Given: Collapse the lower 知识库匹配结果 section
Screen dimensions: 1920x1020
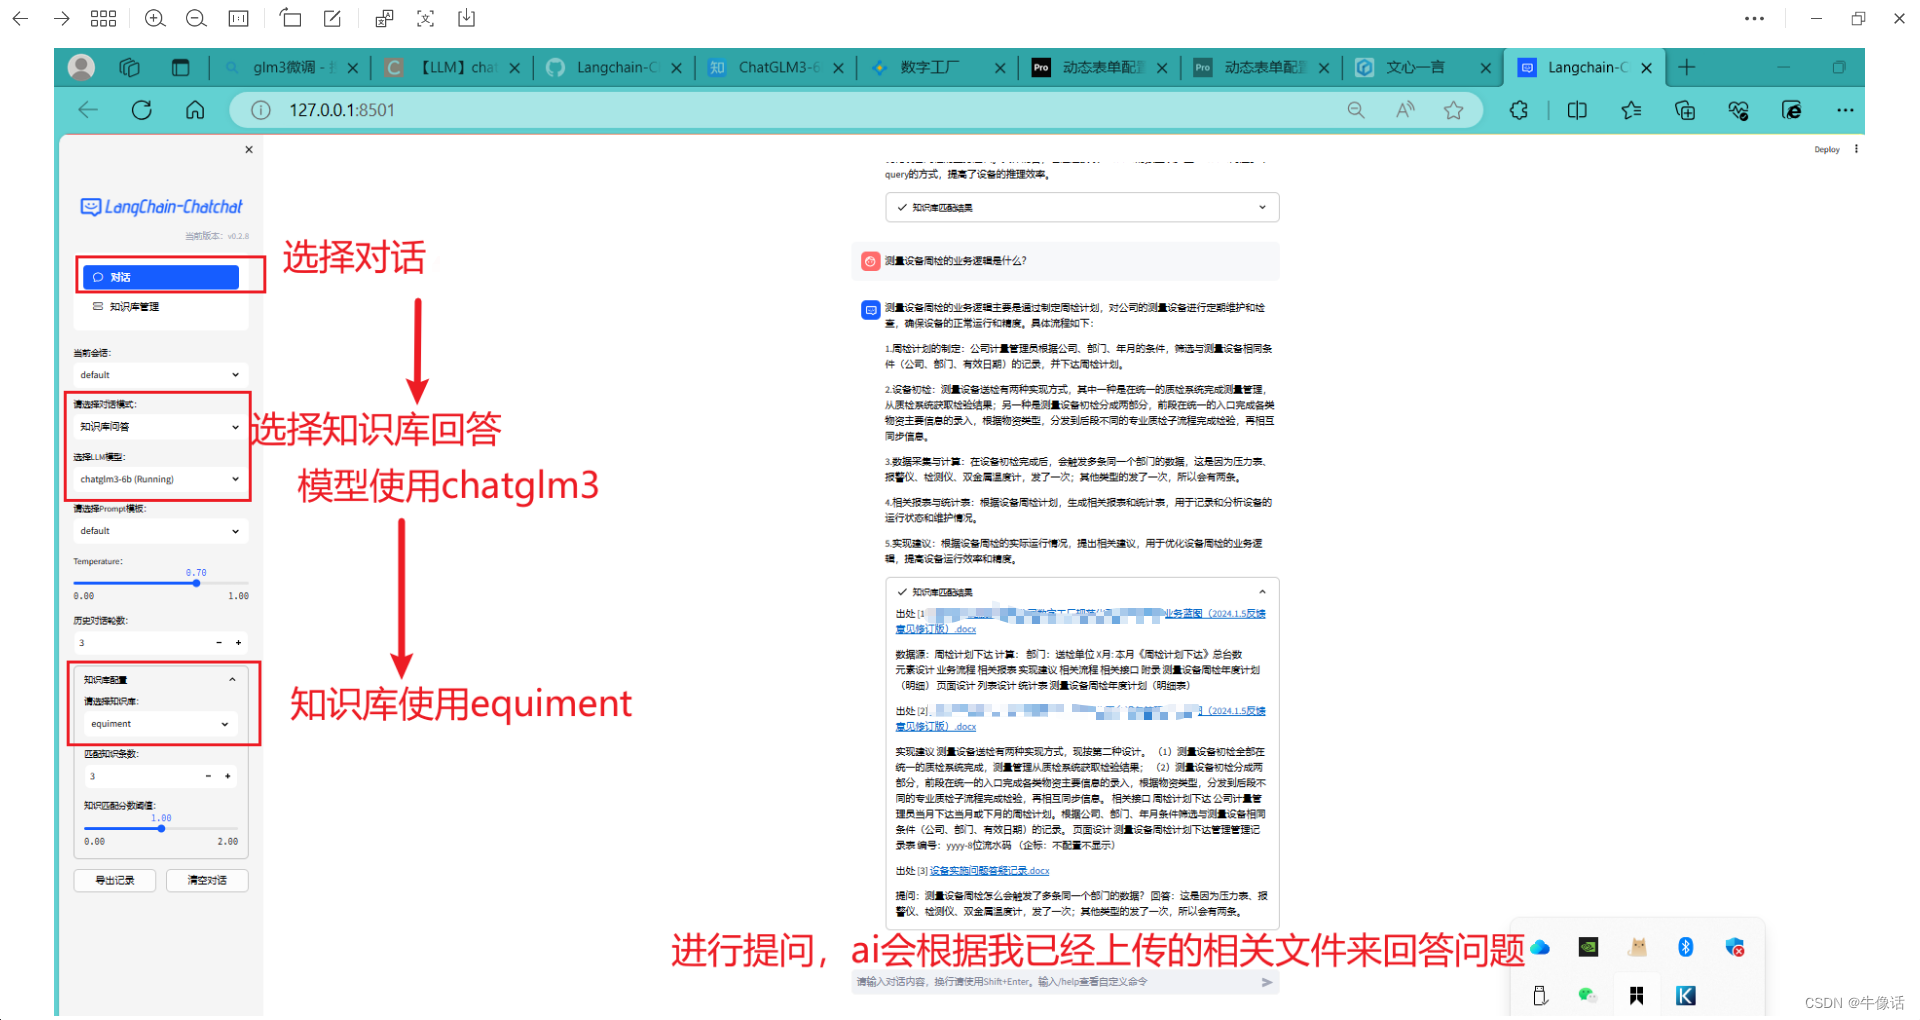Looking at the screenshot, I should click(1082, 592).
